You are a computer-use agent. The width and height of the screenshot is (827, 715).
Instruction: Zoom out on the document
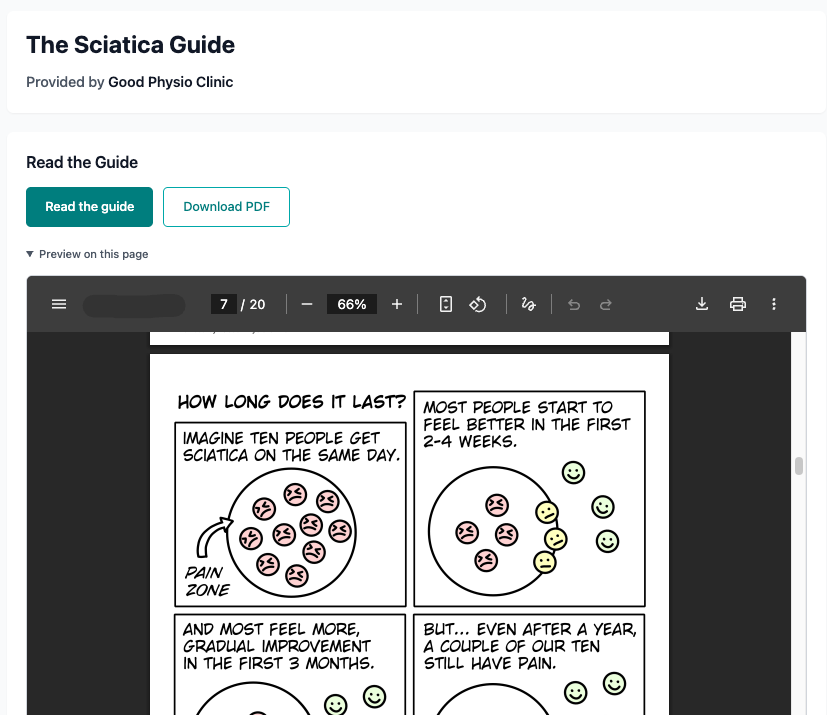pyautogui.click(x=307, y=304)
